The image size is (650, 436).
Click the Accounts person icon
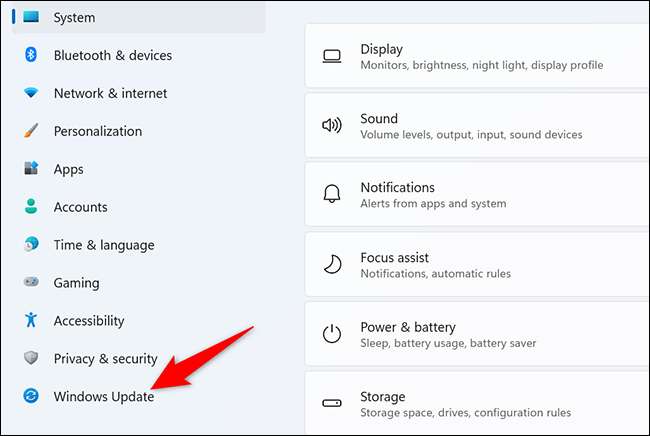(31, 207)
